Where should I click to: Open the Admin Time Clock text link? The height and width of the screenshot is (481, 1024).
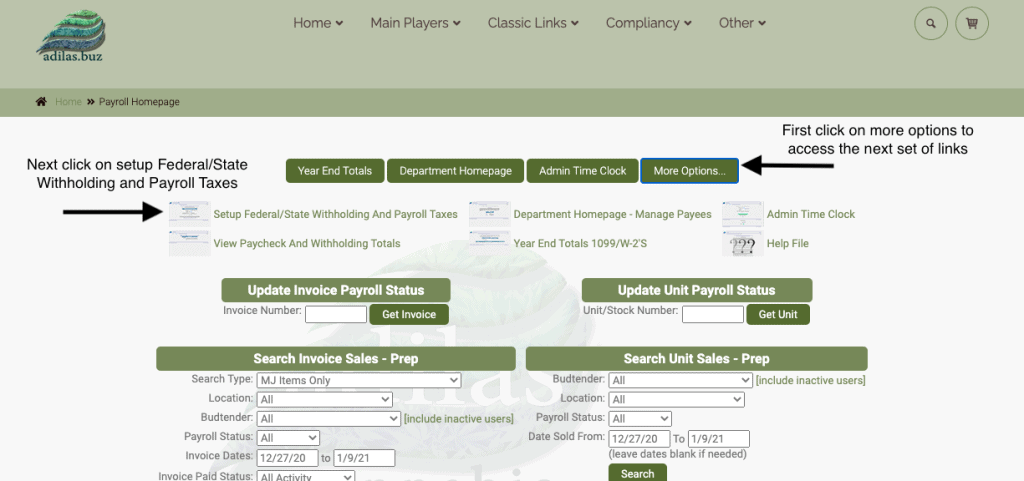click(x=810, y=214)
